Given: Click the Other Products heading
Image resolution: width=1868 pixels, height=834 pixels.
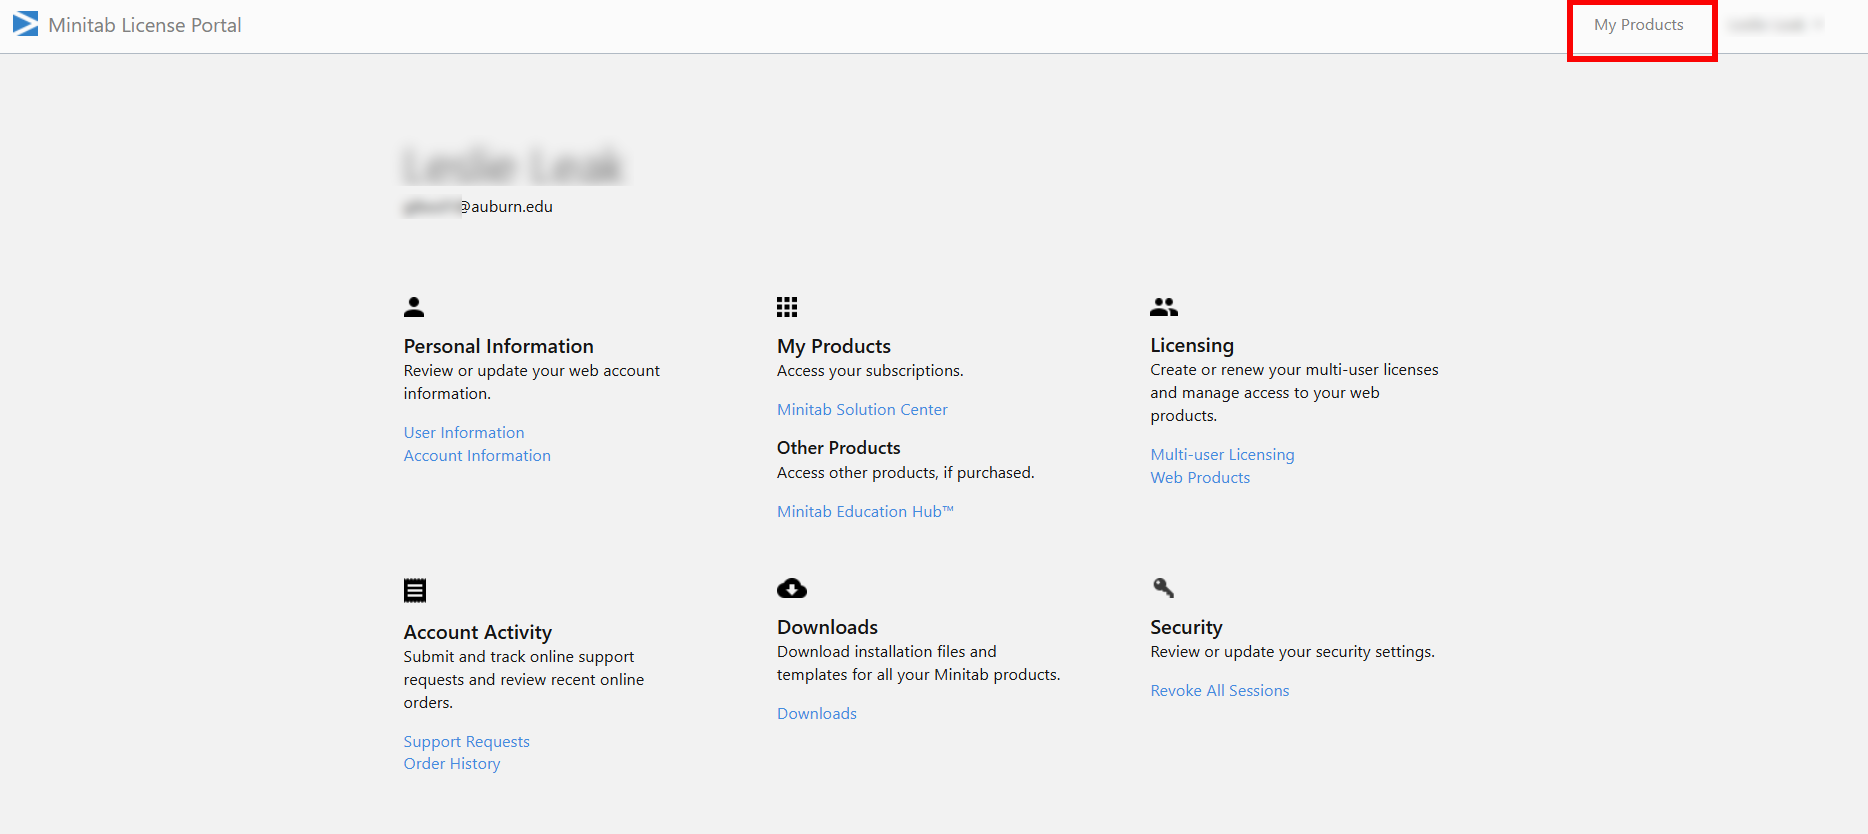Looking at the screenshot, I should [x=839, y=447].
